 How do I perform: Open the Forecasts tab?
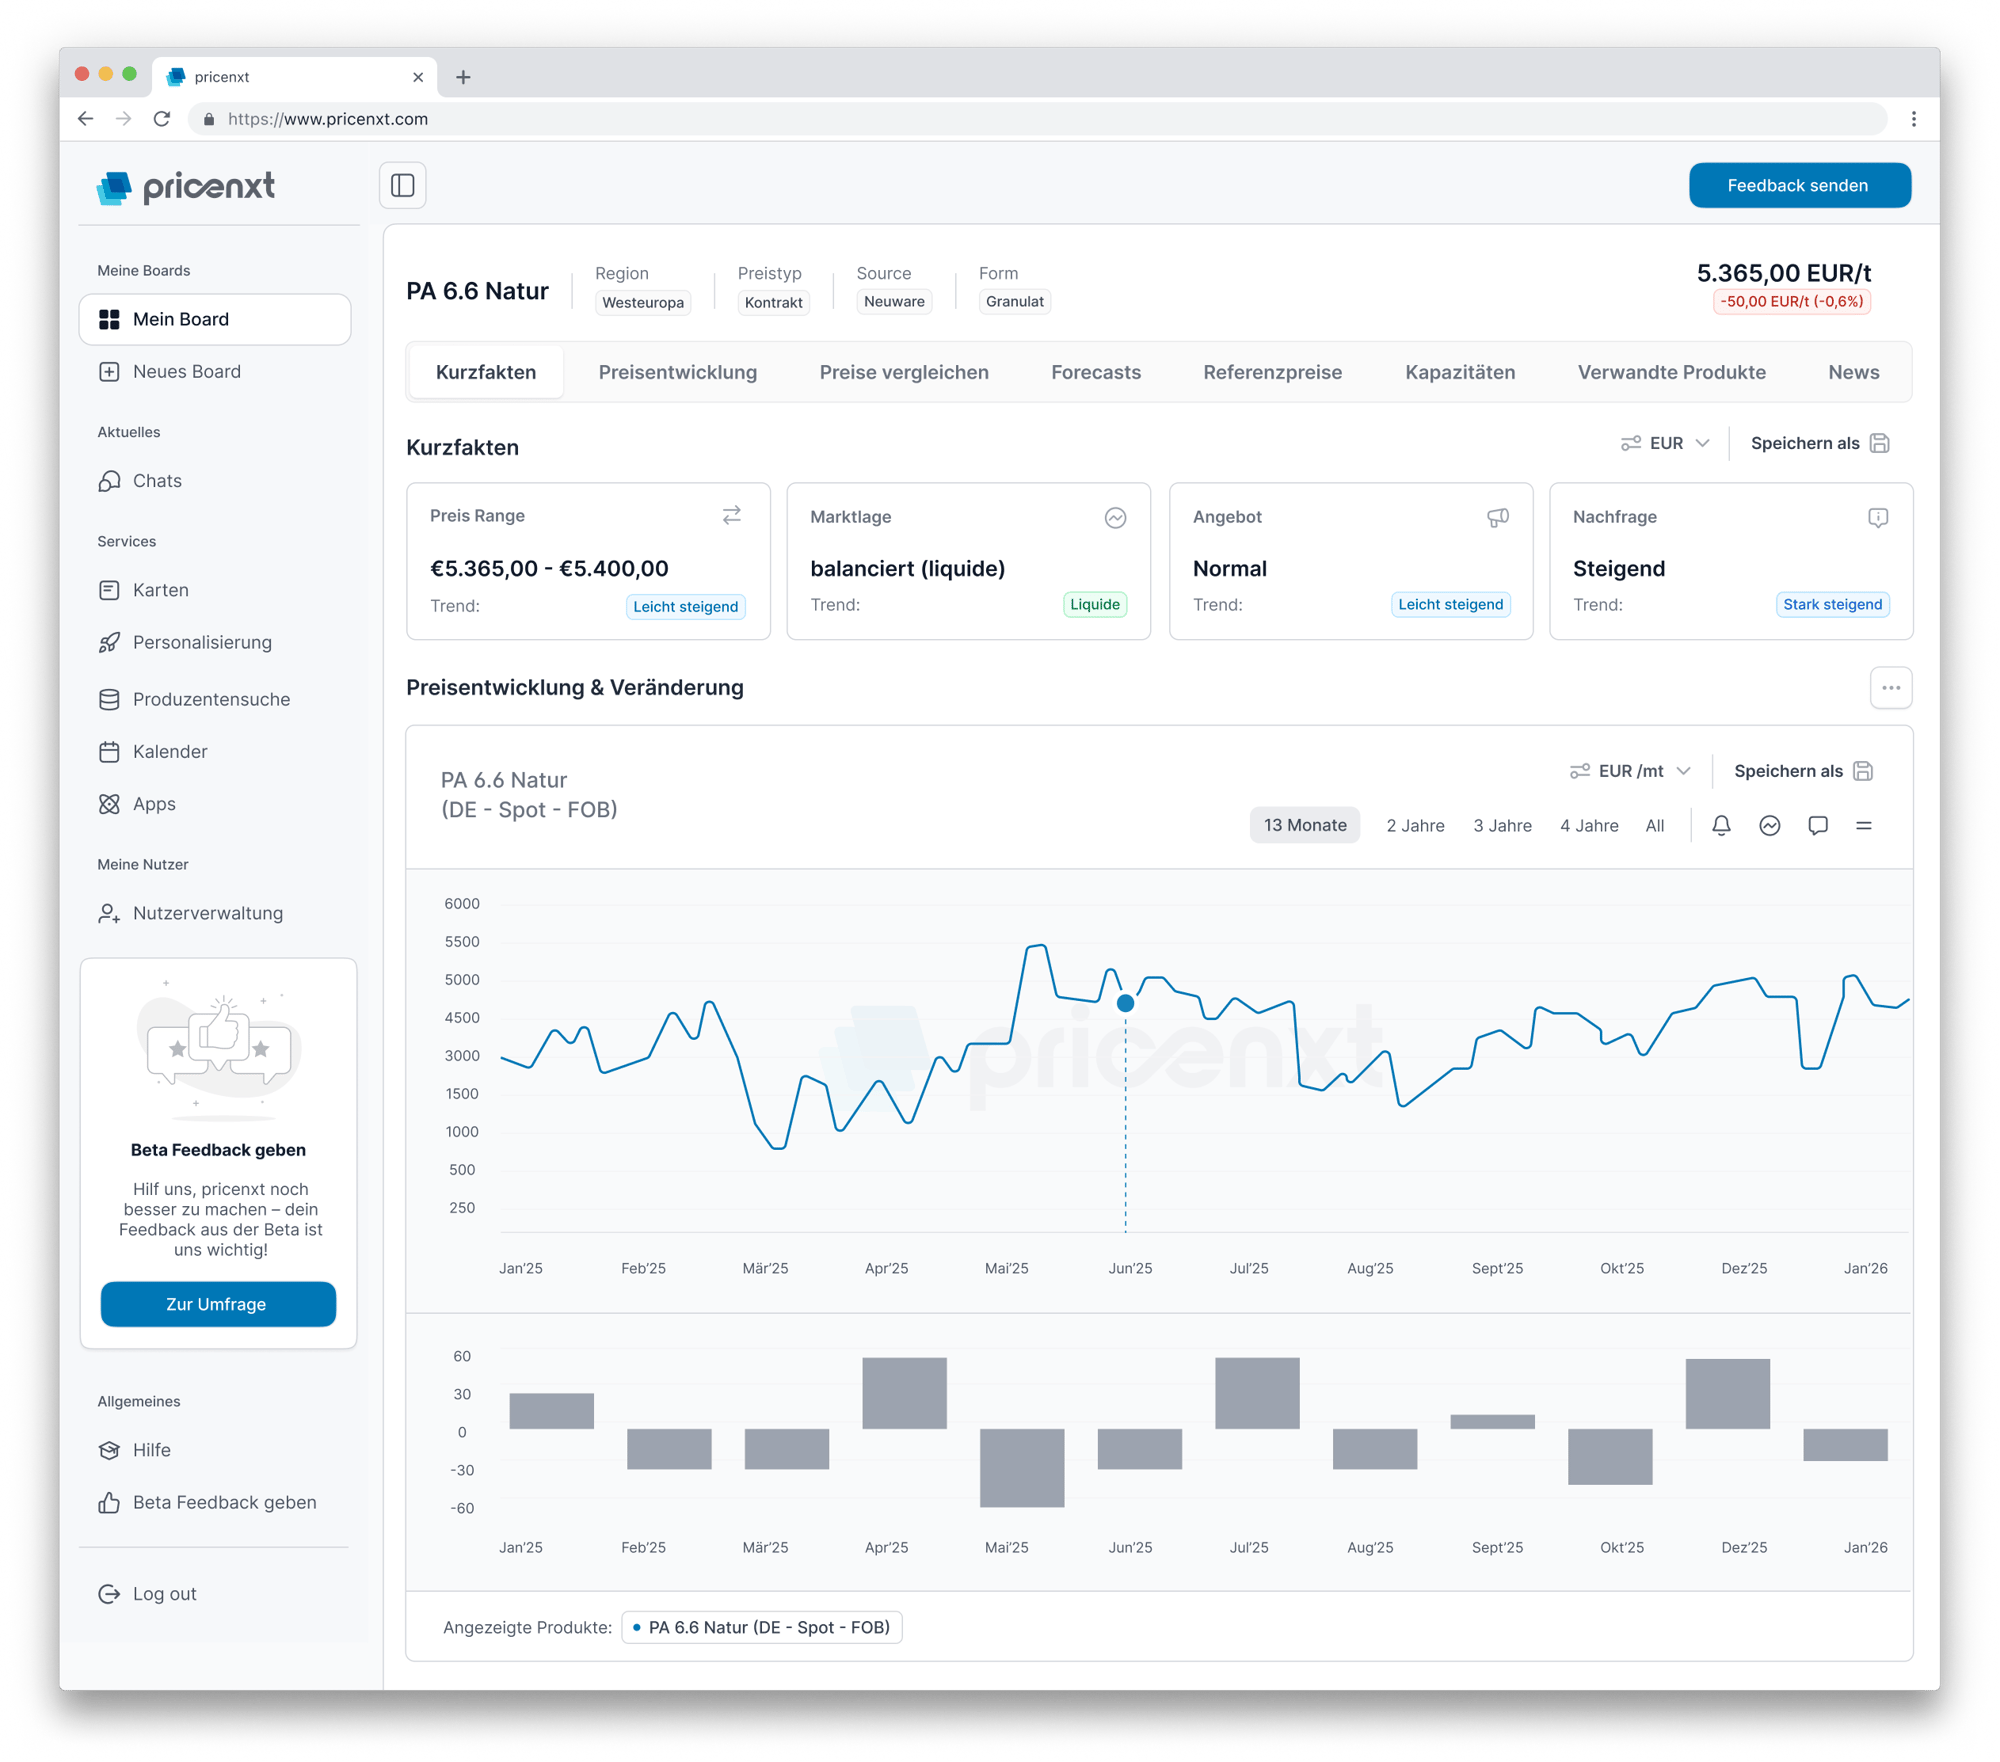coord(1095,372)
